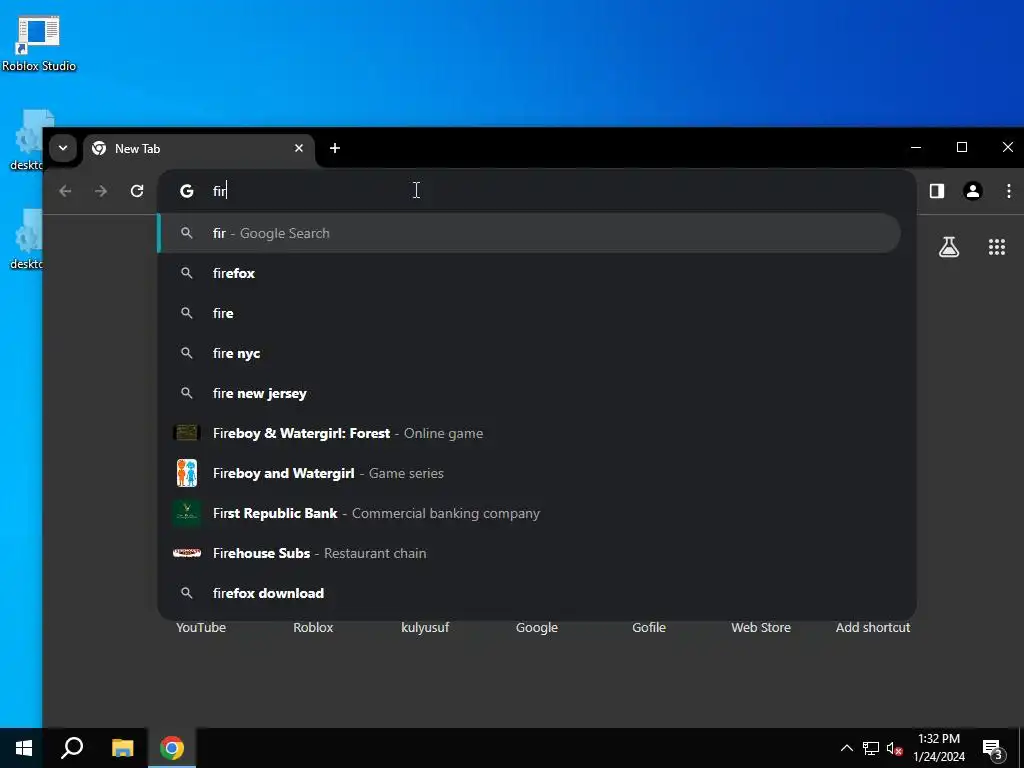Image resolution: width=1024 pixels, height=768 pixels.
Task: Click the Chrome taskbar icon
Action: pos(172,748)
